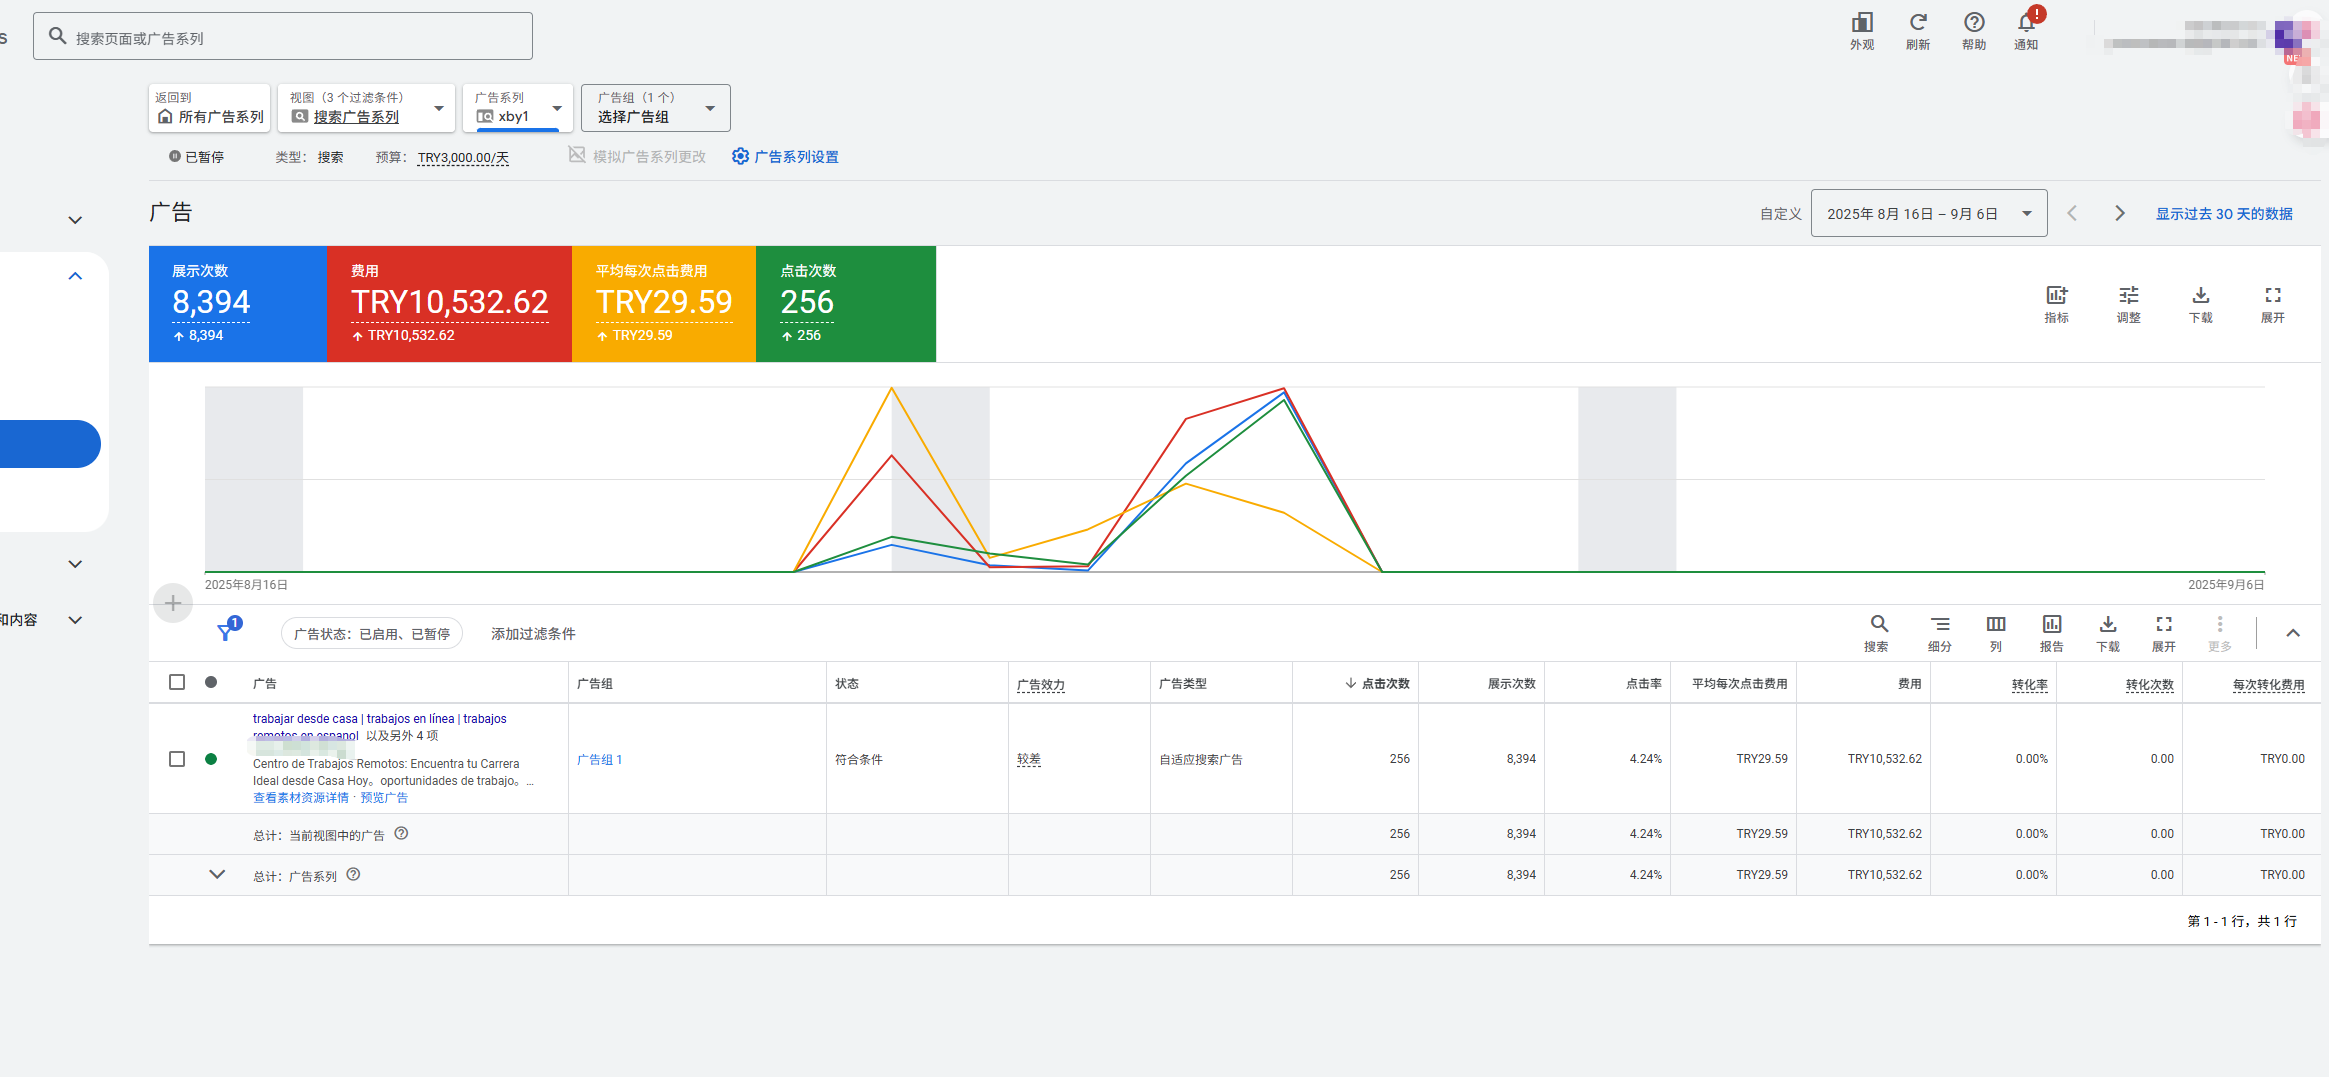Expand the campaign total (总计: 广告系列) row
This screenshot has height=1077, width=2329.
click(217, 875)
